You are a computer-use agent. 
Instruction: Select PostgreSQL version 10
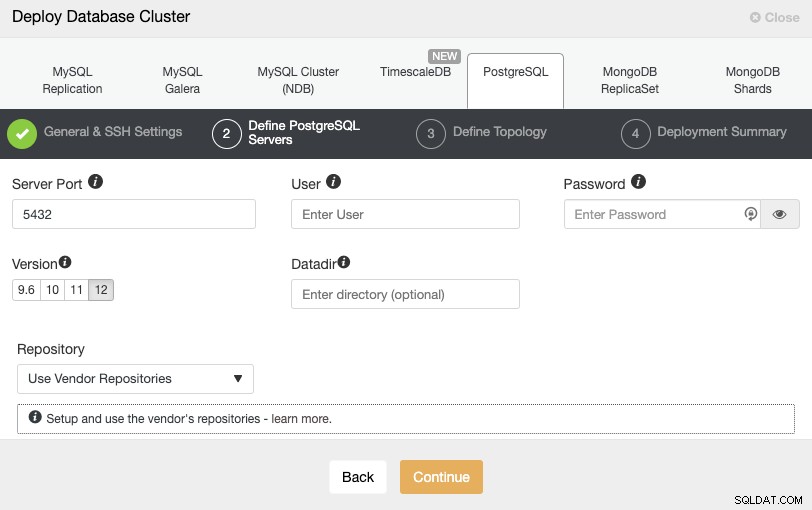point(52,289)
